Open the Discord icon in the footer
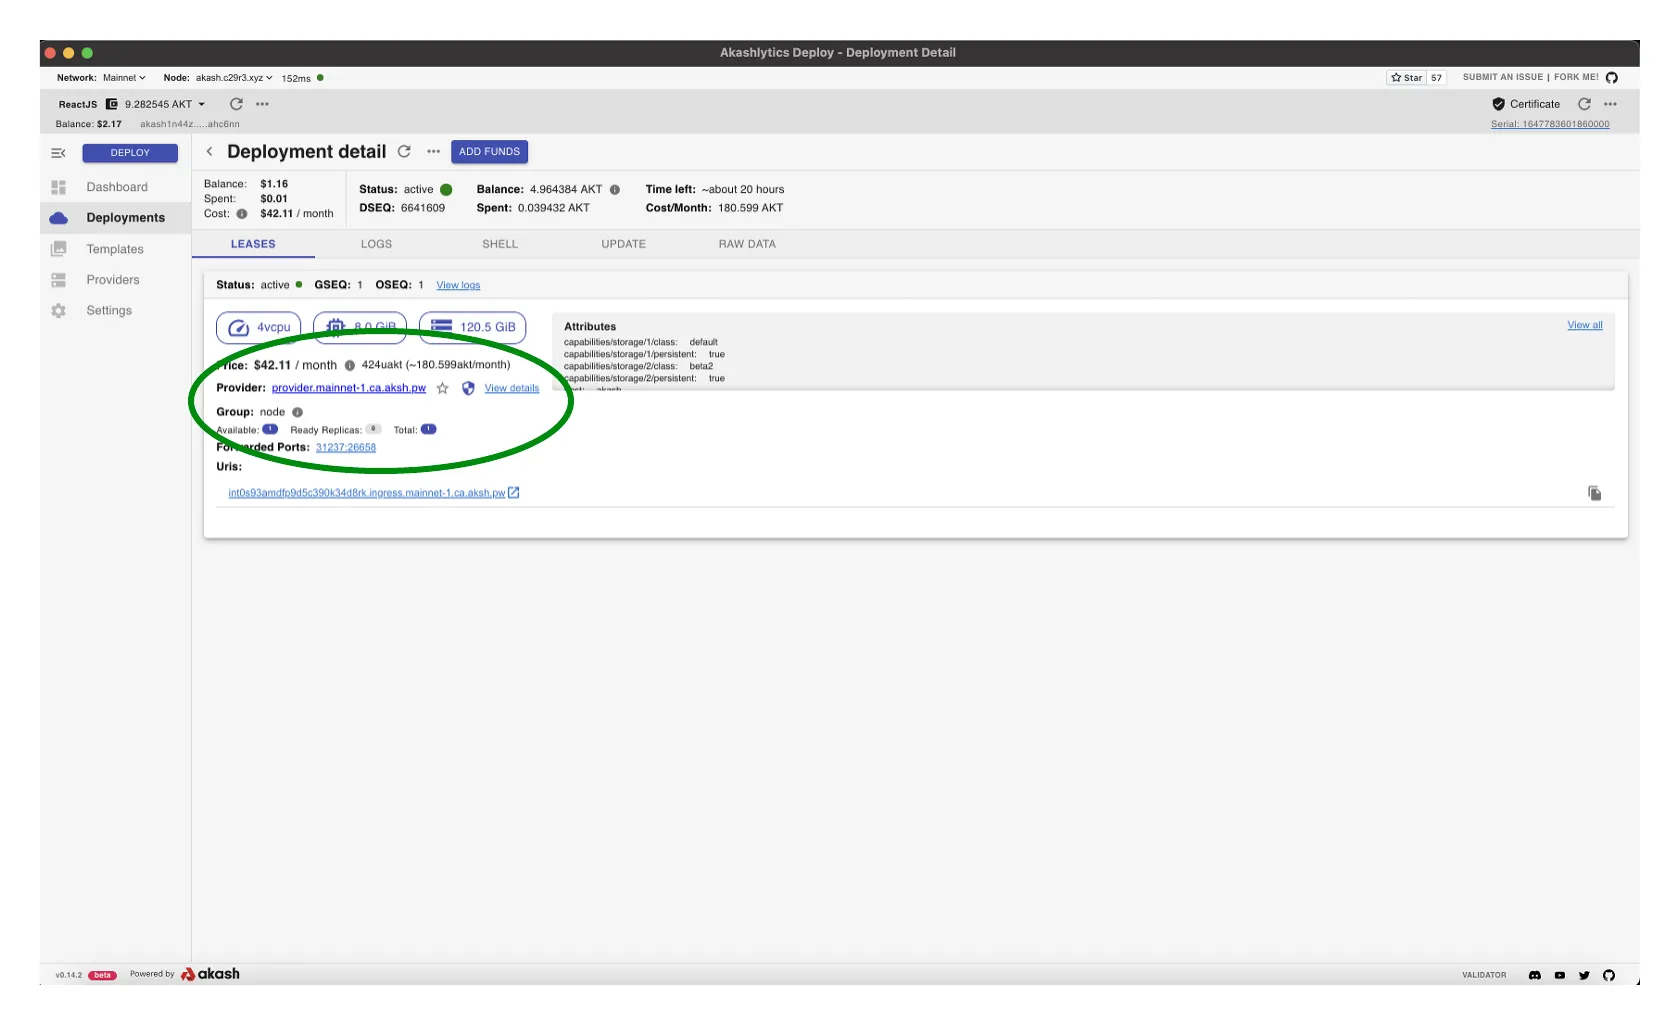Screen dimensions: 1680x1024 tap(1534, 975)
